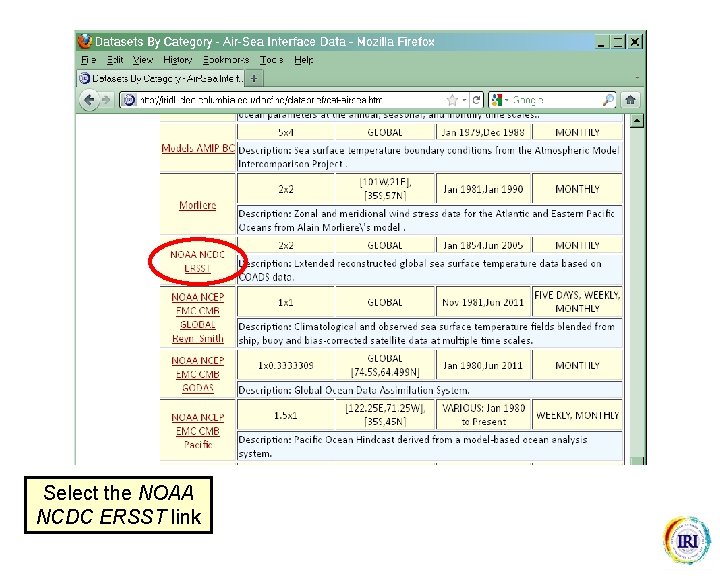Click the site identity icon in address bar
The image size is (720, 576).
pyautogui.click(x=129, y=100)
